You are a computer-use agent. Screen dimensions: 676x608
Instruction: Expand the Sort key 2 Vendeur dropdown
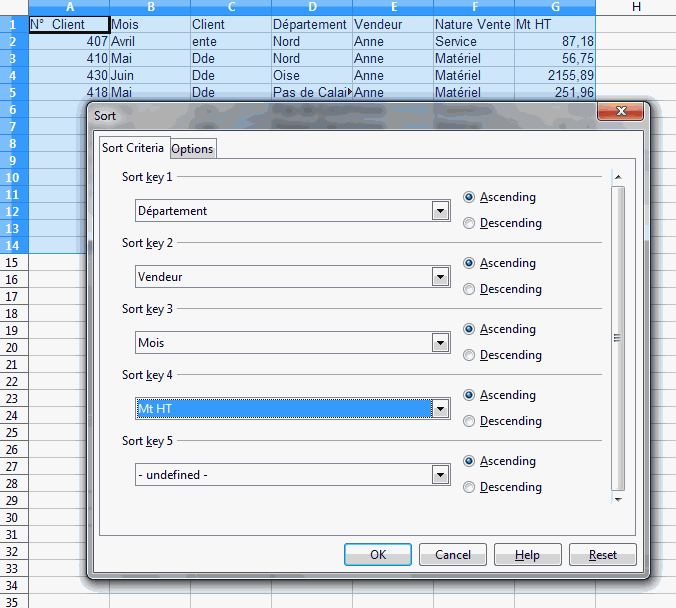[439, 277]
